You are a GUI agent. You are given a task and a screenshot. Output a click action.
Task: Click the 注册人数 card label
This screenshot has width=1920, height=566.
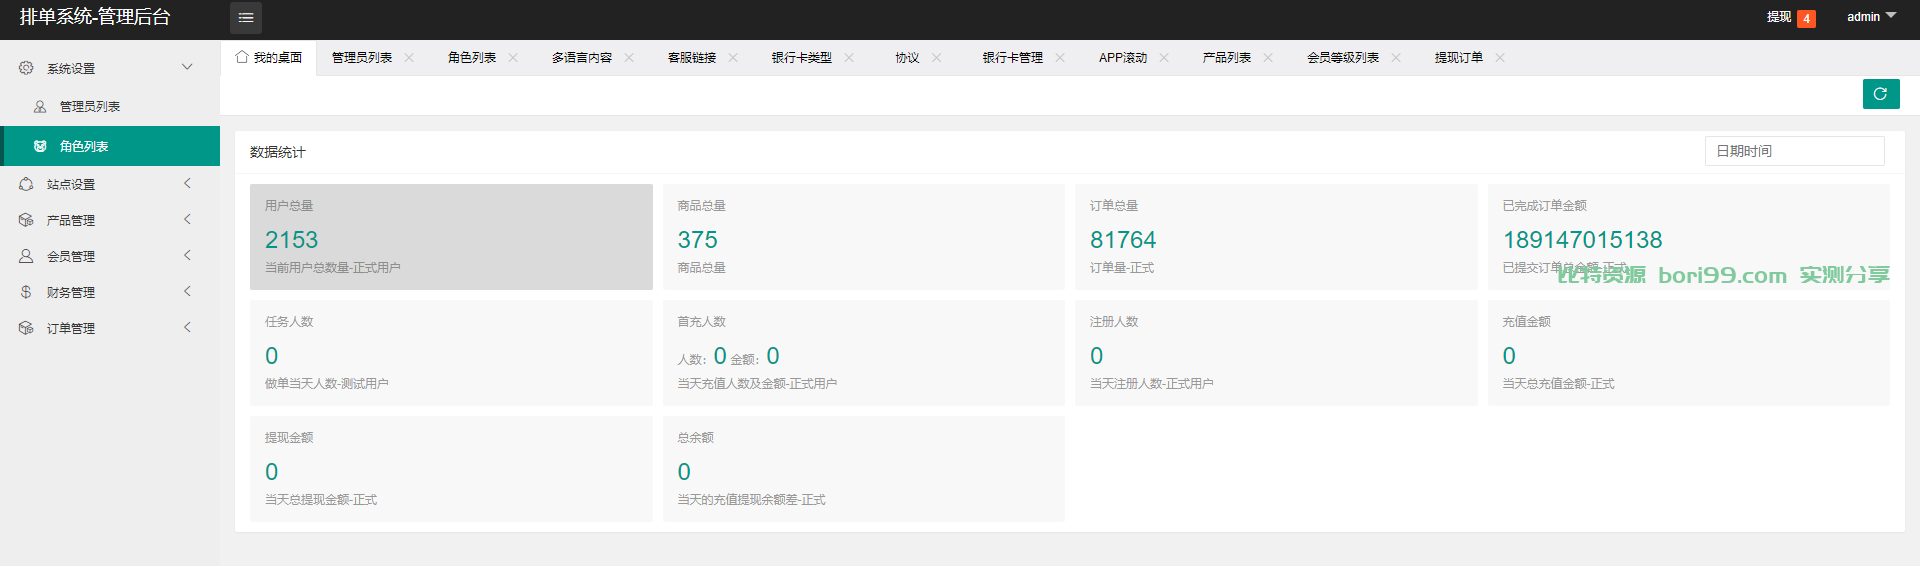[1114, 322]
